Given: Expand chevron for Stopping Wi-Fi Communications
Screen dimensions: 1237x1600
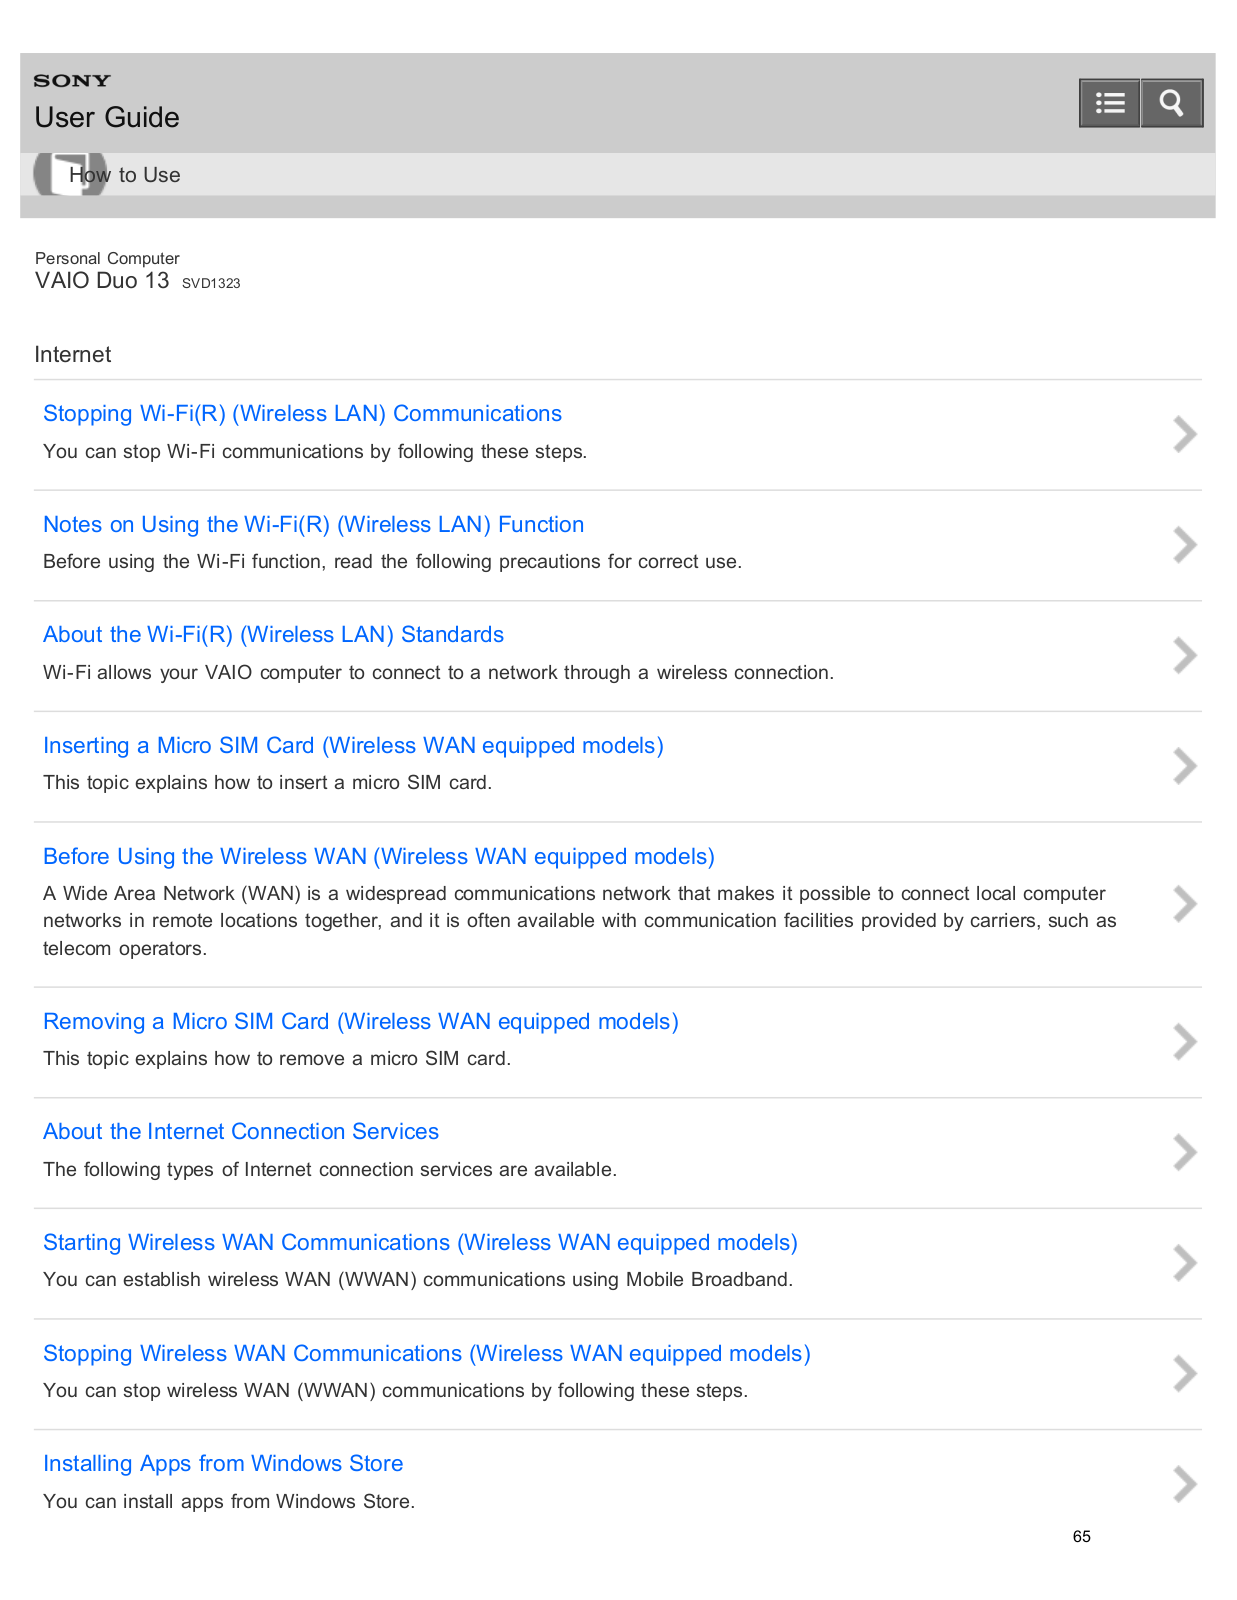Looking at the screenshot, I should click(x=1185, y=434).
